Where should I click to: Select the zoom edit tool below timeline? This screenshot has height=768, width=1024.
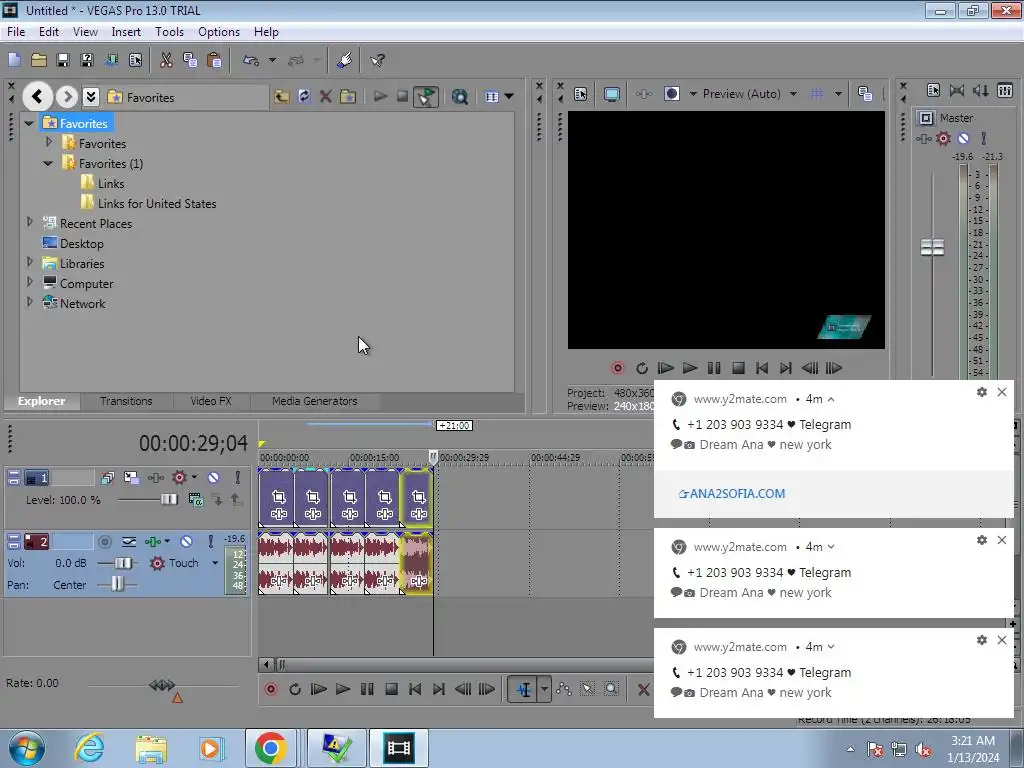pos(611,689)
